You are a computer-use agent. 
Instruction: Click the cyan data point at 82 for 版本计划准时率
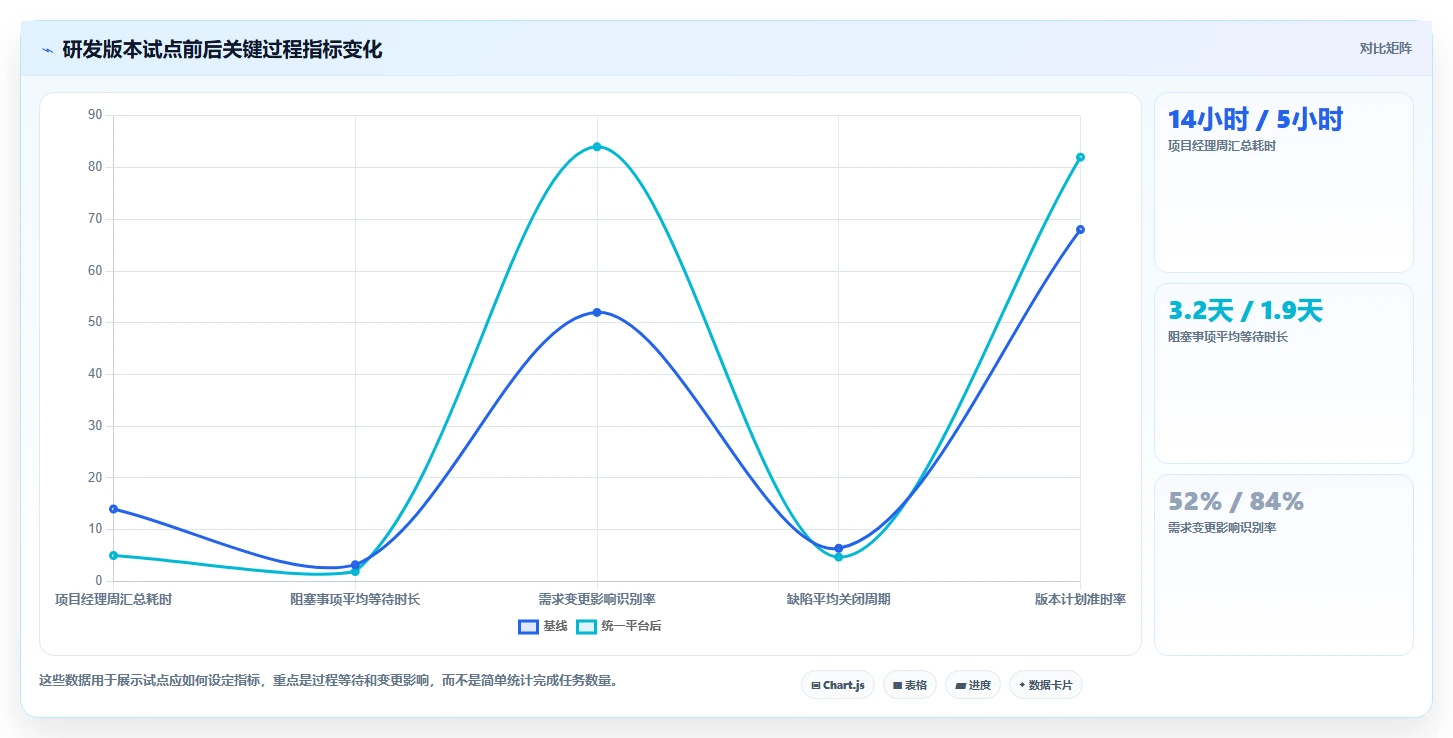[1080, 157]
